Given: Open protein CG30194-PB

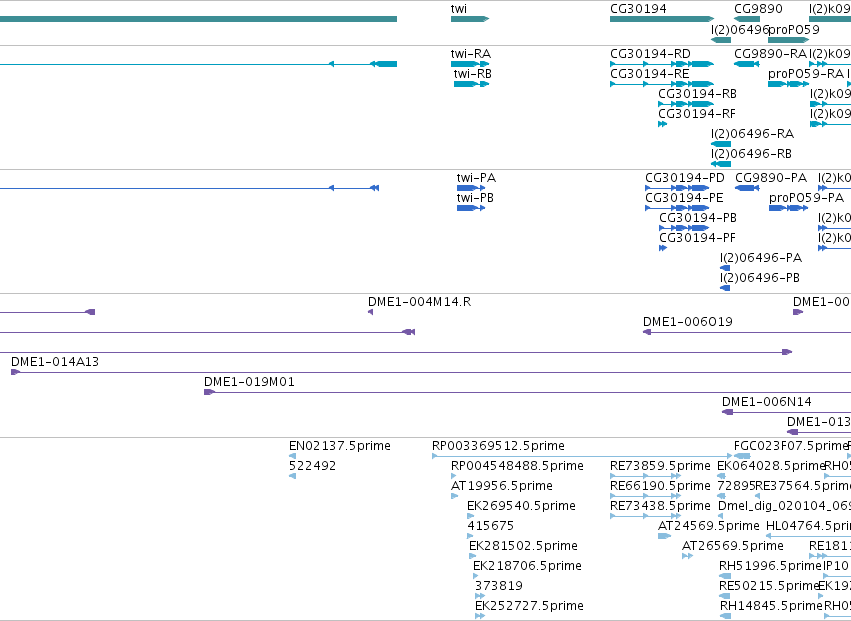Looking at the screenshot, I should tap(698, 218).
